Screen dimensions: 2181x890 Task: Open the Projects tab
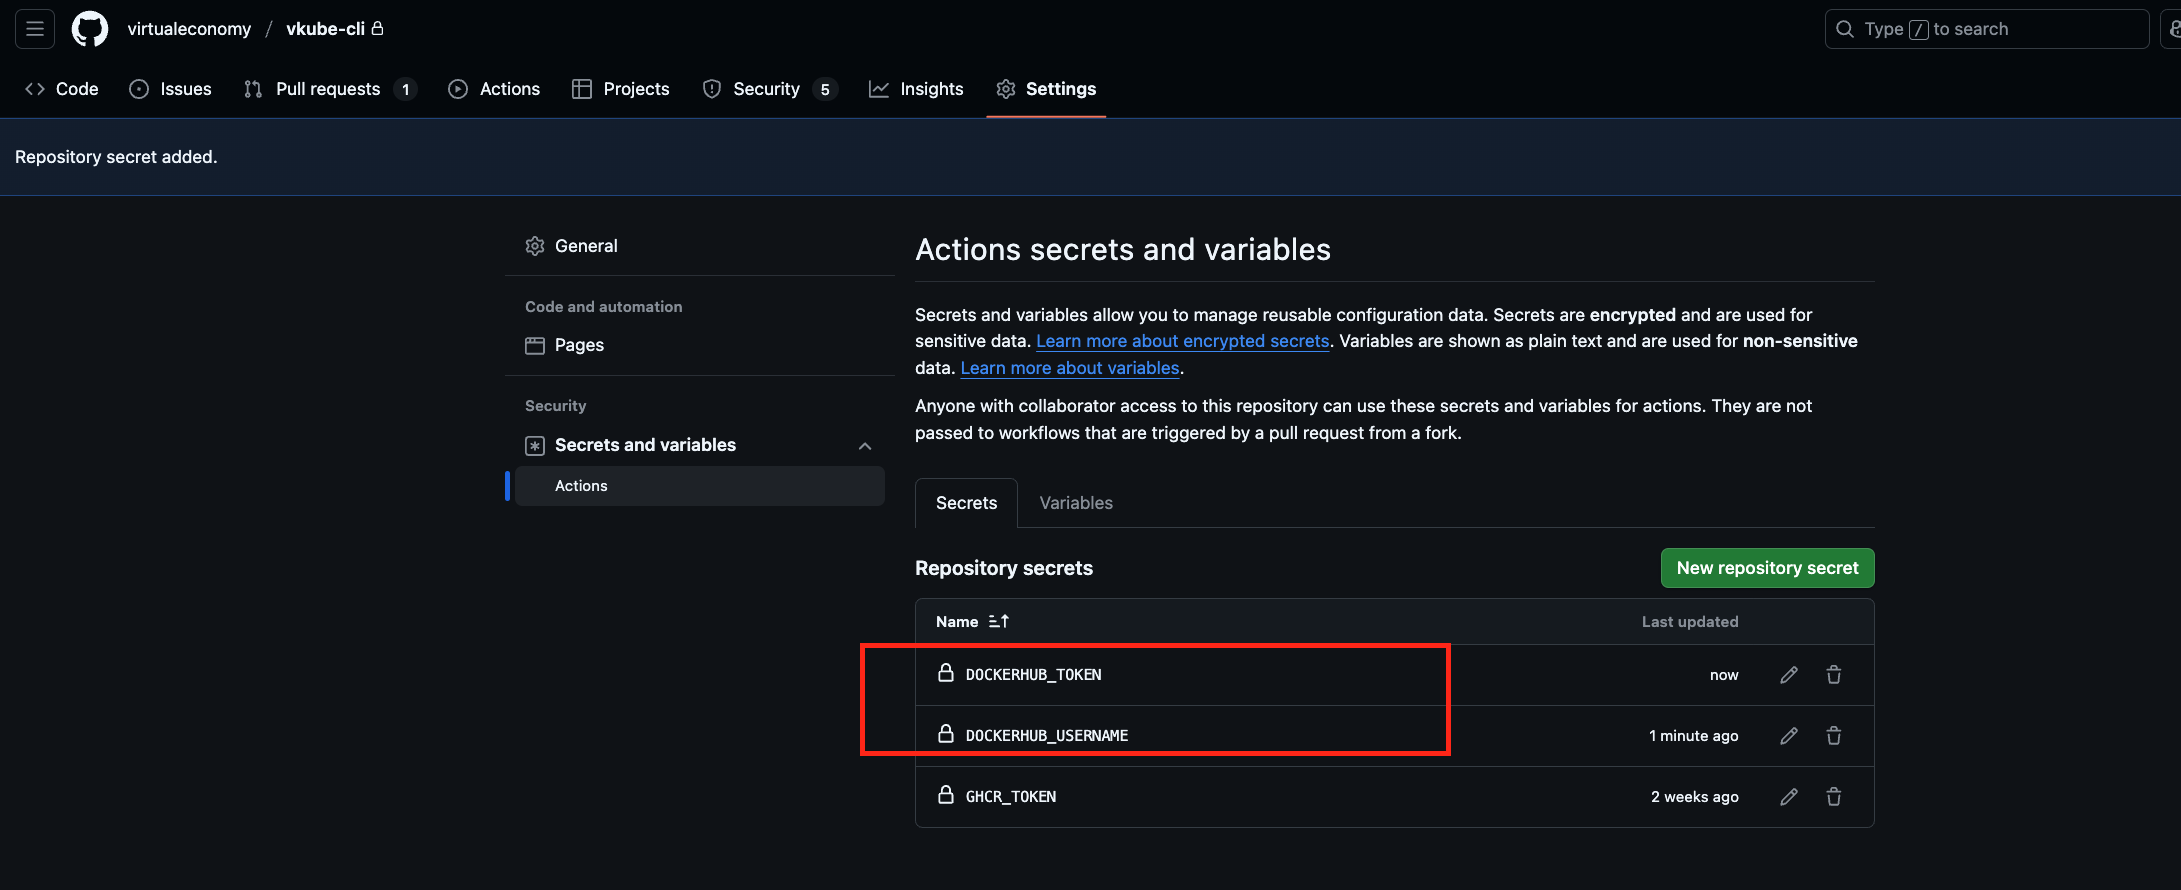[x=621, y=89]
